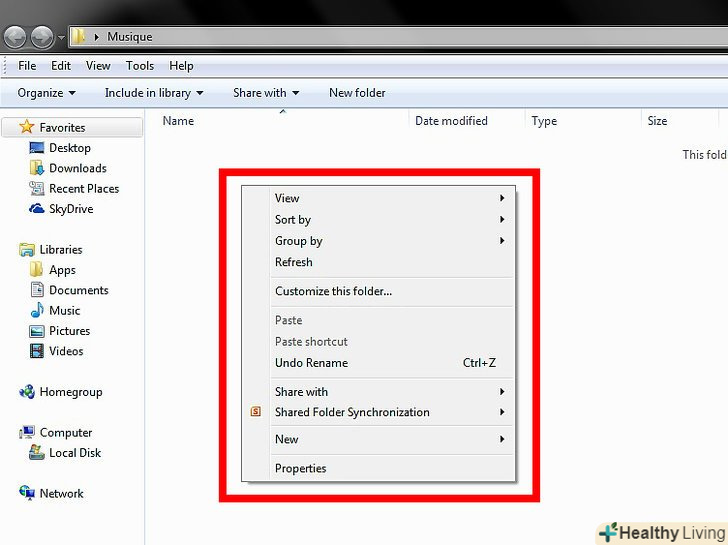Click the Local Disk drive icon
Screen dimensions: 728x545
tap(37, 453)
